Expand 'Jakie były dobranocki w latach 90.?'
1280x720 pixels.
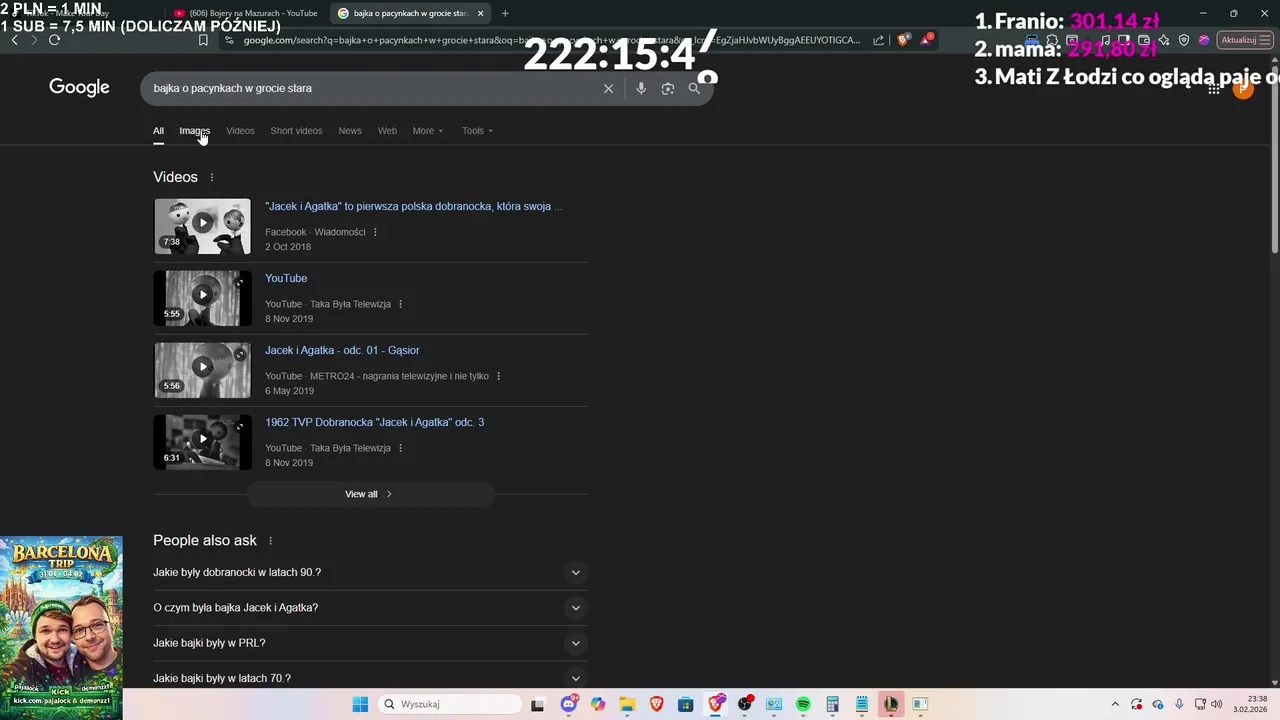(x=370, y=573)
